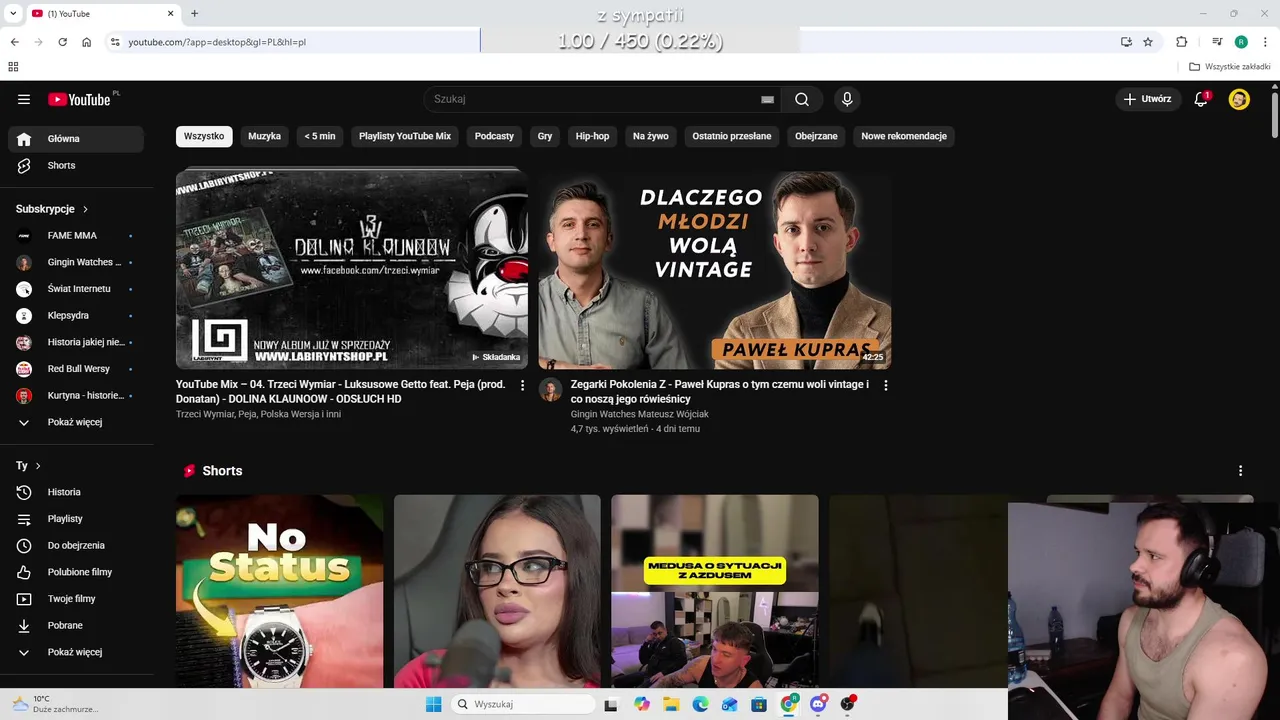Viewport: 1280px width, 720px height.
Task: Open Twoje filmy in the sidebar
Action: pos(76,599)
